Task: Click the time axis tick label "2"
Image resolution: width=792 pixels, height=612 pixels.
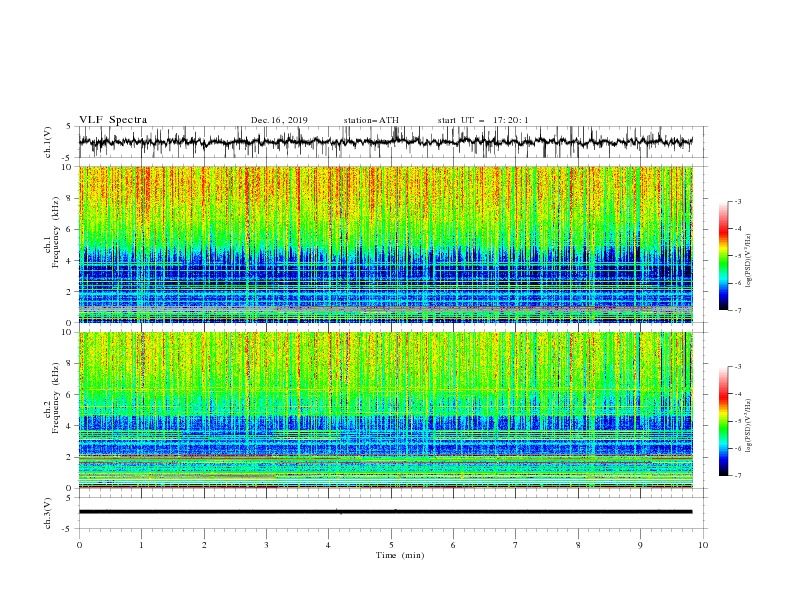Action: [x=204, y=545]
